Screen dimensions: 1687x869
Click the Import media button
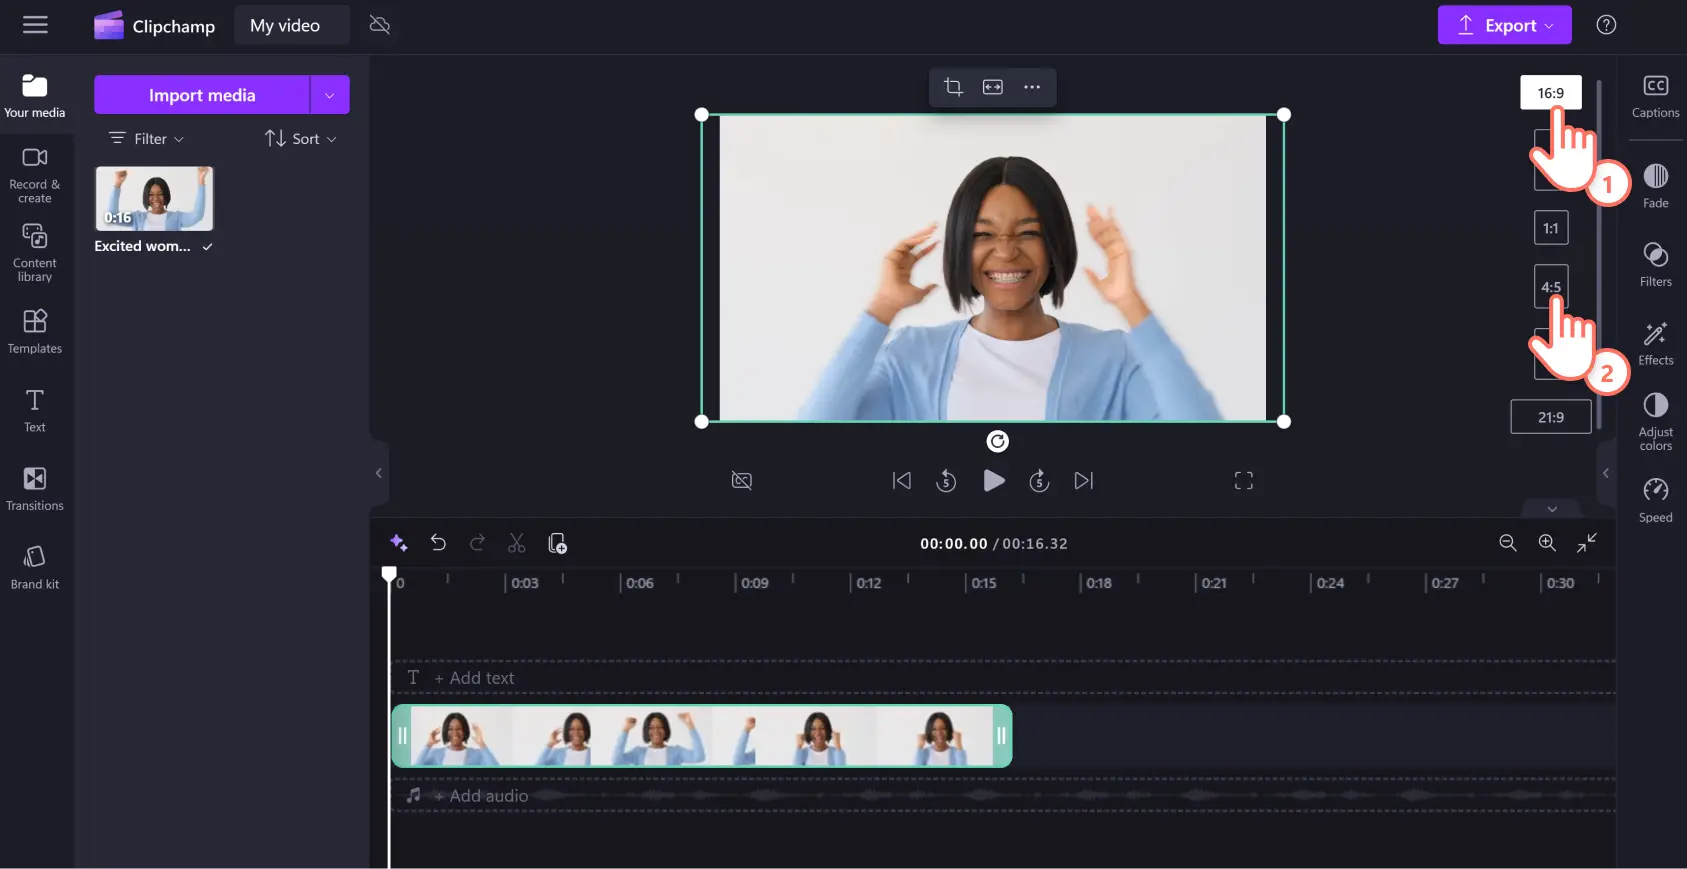point(202,95)
